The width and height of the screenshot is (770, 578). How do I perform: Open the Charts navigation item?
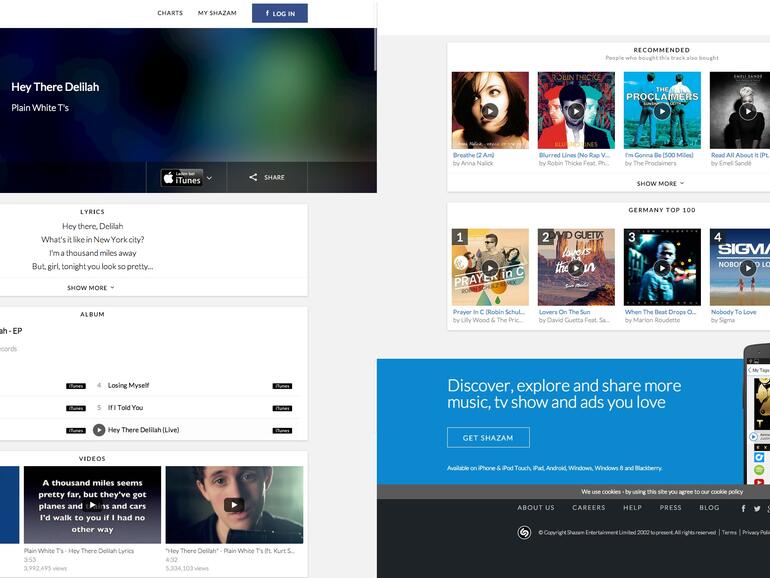(x=170, y=13)
